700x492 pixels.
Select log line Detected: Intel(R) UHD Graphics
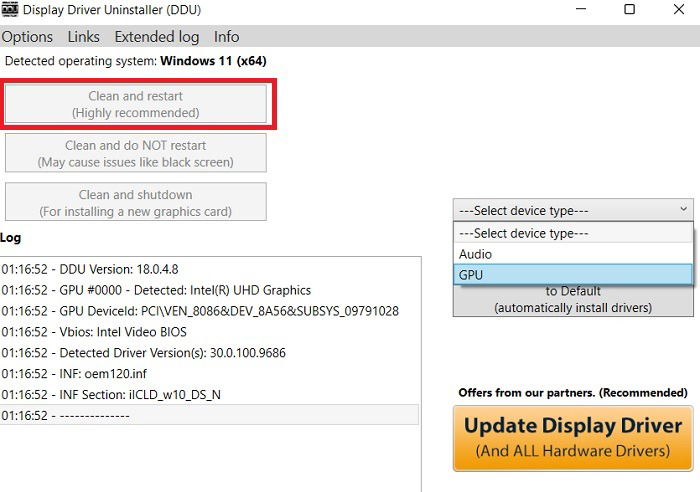tap(209, 290)
